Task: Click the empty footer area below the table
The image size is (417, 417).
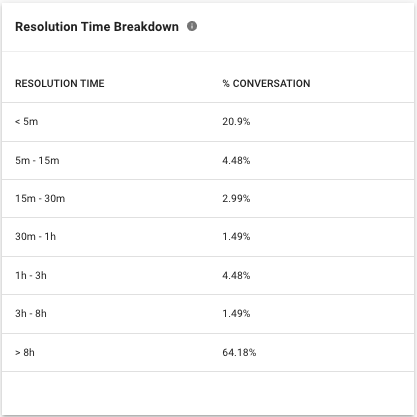Action: click(x=208, y=393)
